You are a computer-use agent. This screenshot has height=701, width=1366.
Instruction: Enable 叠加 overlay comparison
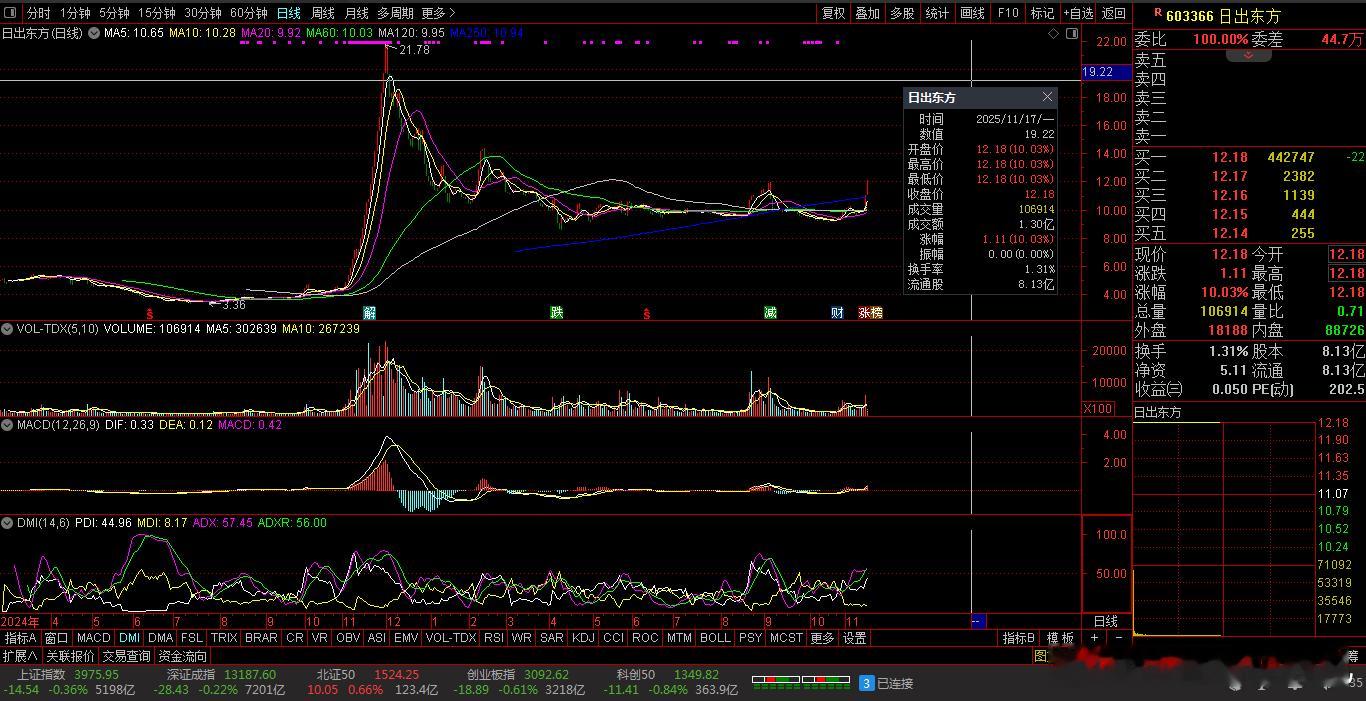(x=868, y=13)
